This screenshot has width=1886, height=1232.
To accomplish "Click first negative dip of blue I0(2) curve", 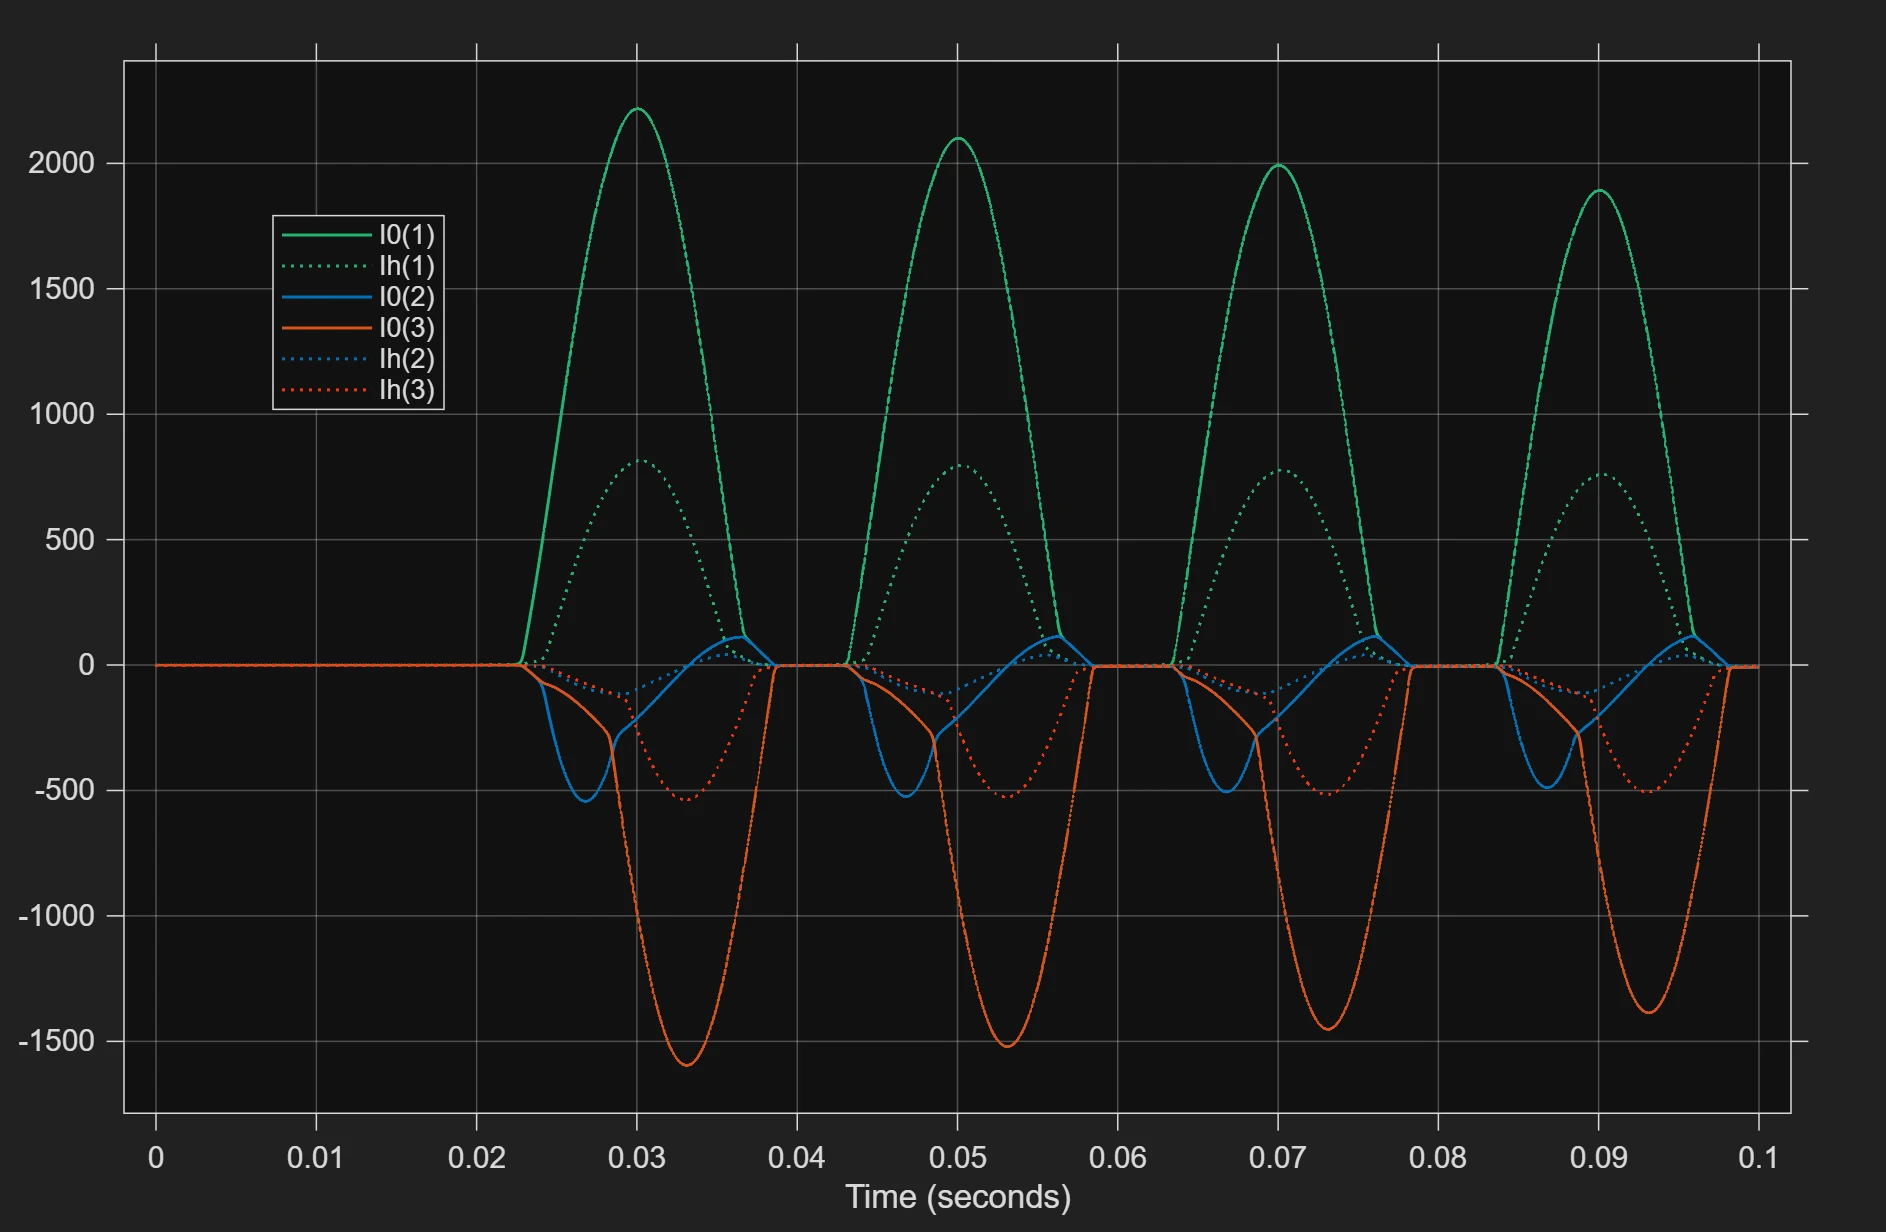I will (586, 801).
